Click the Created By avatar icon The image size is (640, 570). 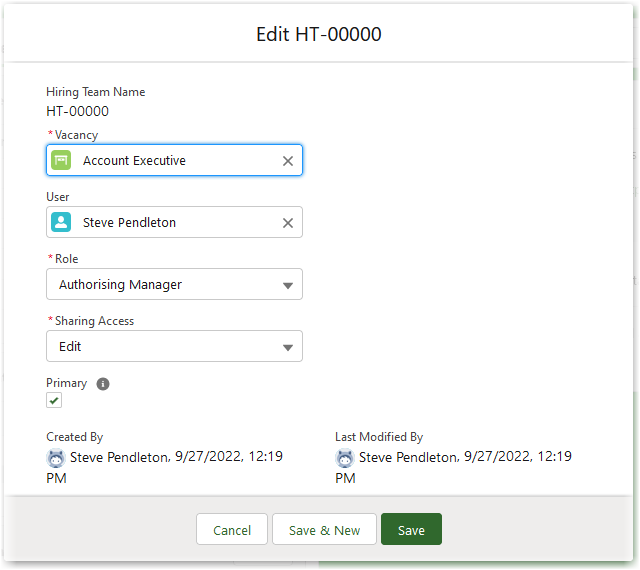pos(56,457)
